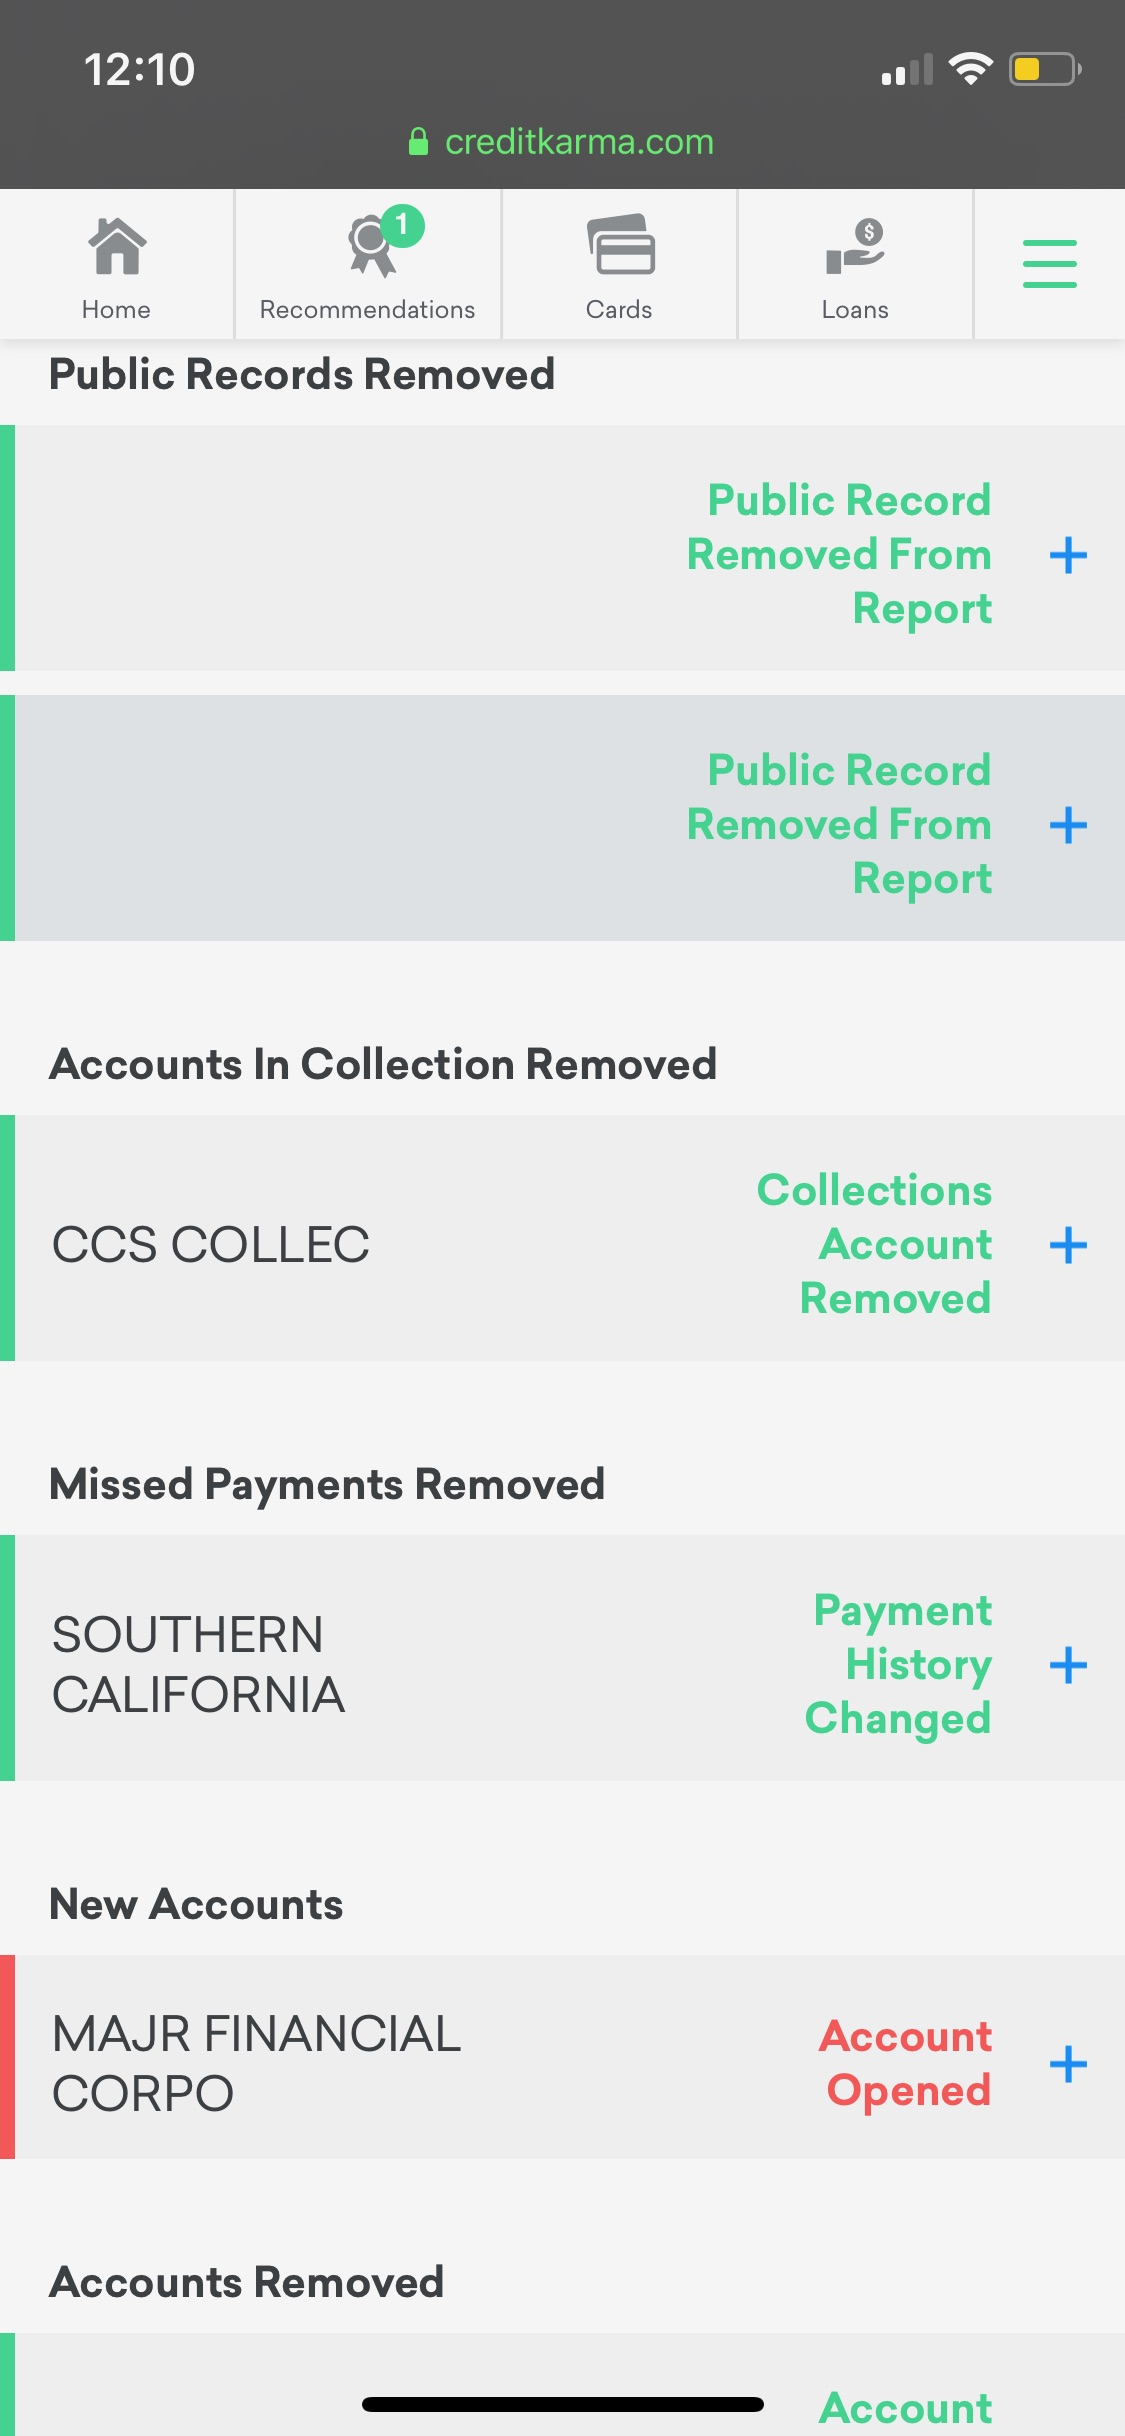Expand the second Public Record Removed entry

pos(1068,825)
